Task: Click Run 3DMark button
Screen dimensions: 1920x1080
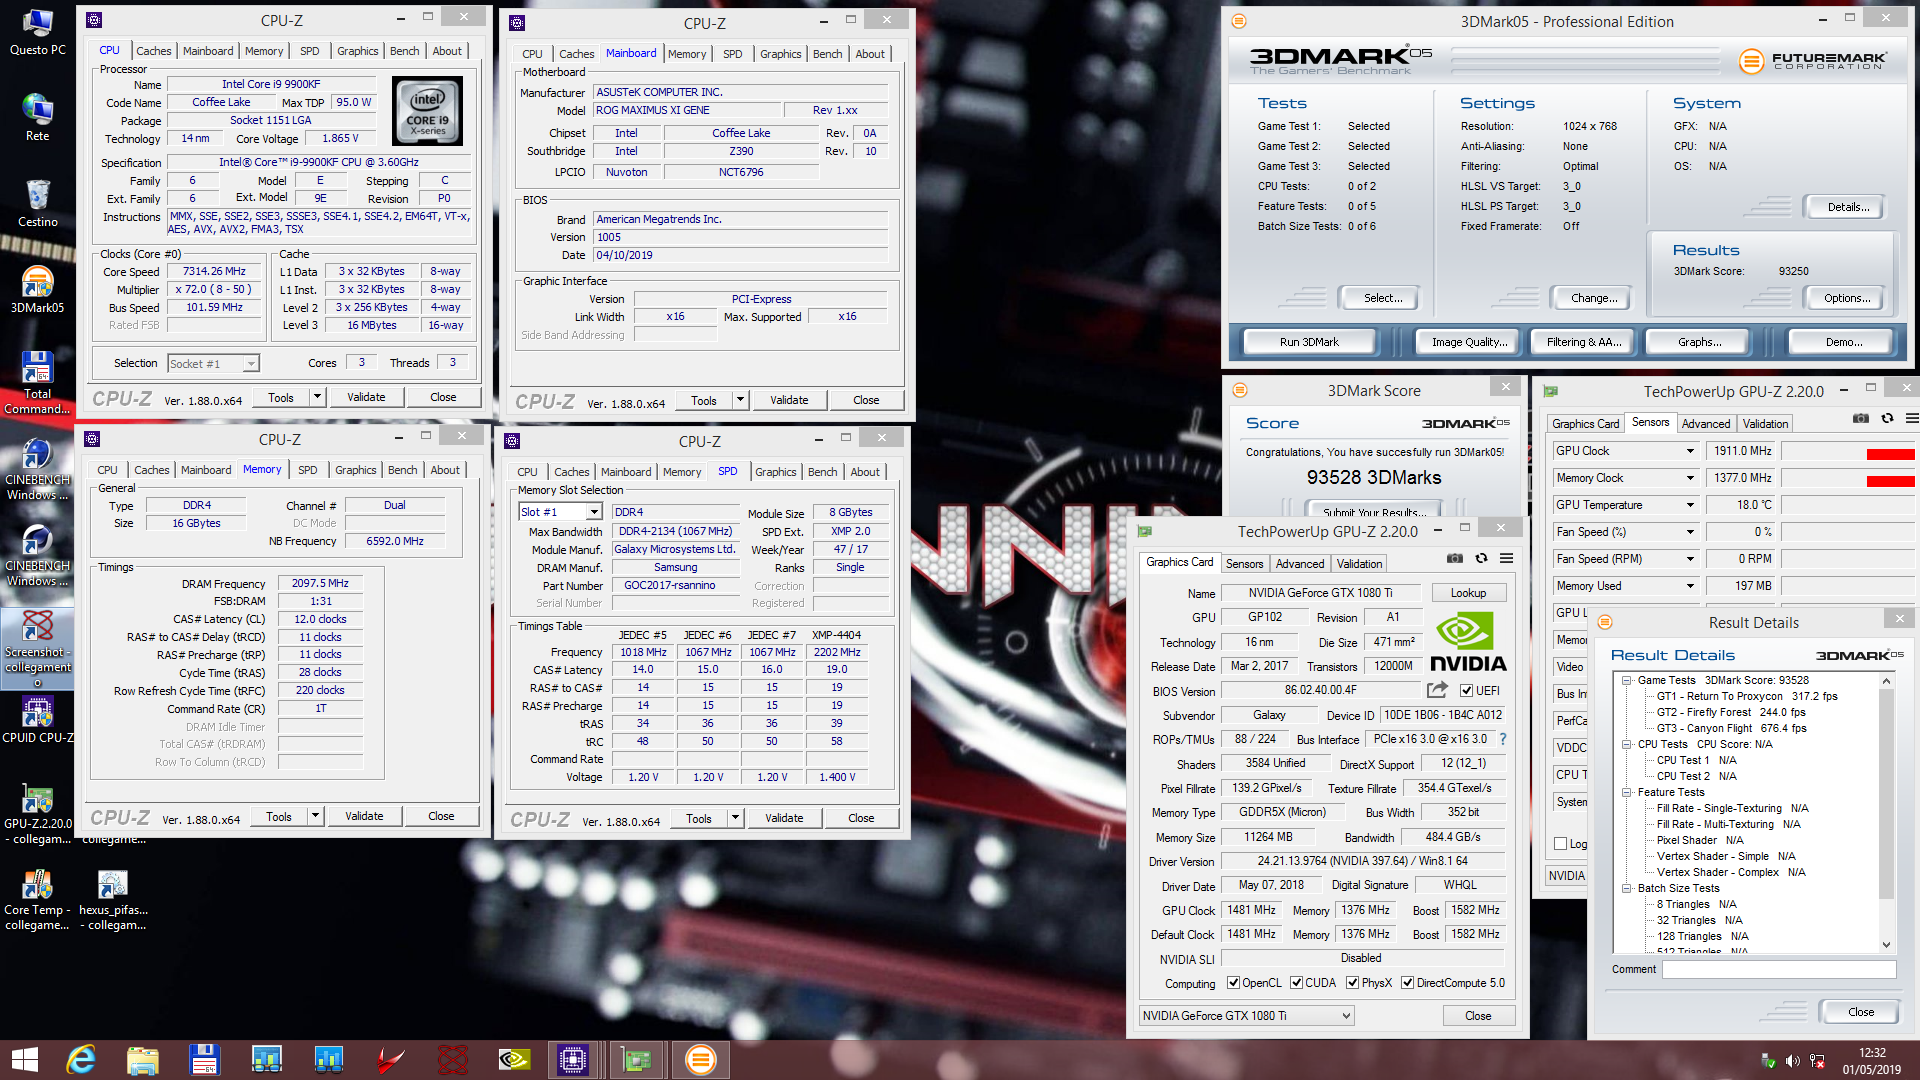Action: 1309,342
